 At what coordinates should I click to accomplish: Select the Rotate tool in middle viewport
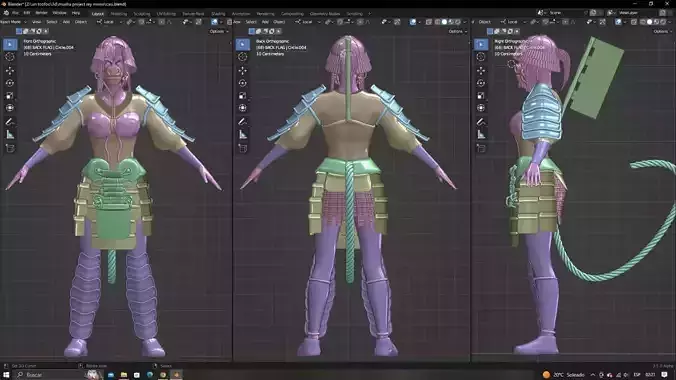(x=243, y=83)
